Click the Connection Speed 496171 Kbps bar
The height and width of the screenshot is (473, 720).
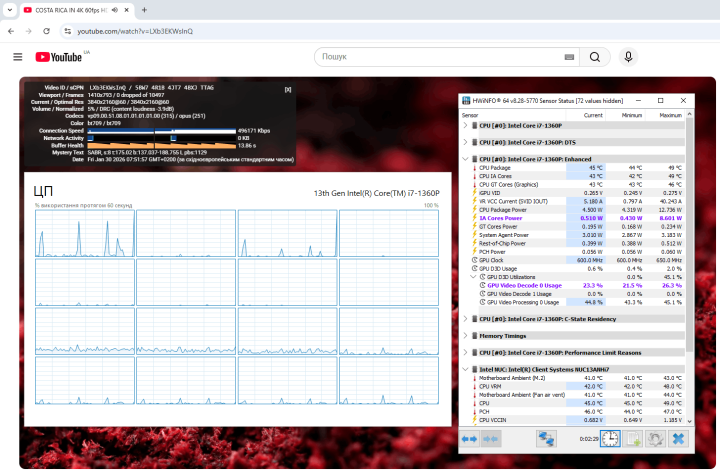click(x=162, y=131)
